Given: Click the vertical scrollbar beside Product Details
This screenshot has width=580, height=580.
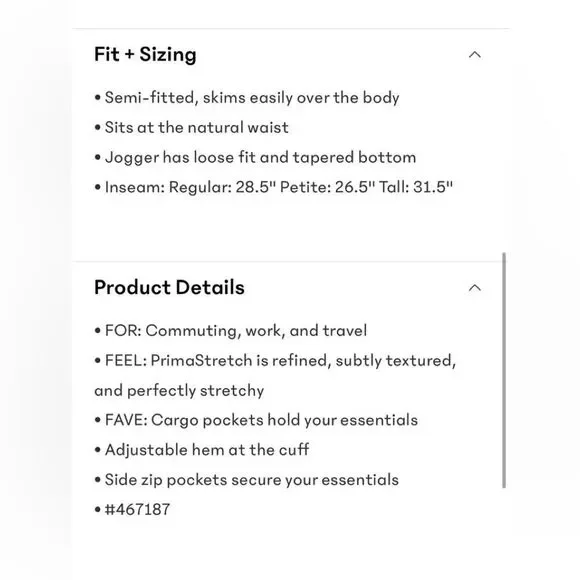Looking at the screenshot, I should (x=504, y=370).
